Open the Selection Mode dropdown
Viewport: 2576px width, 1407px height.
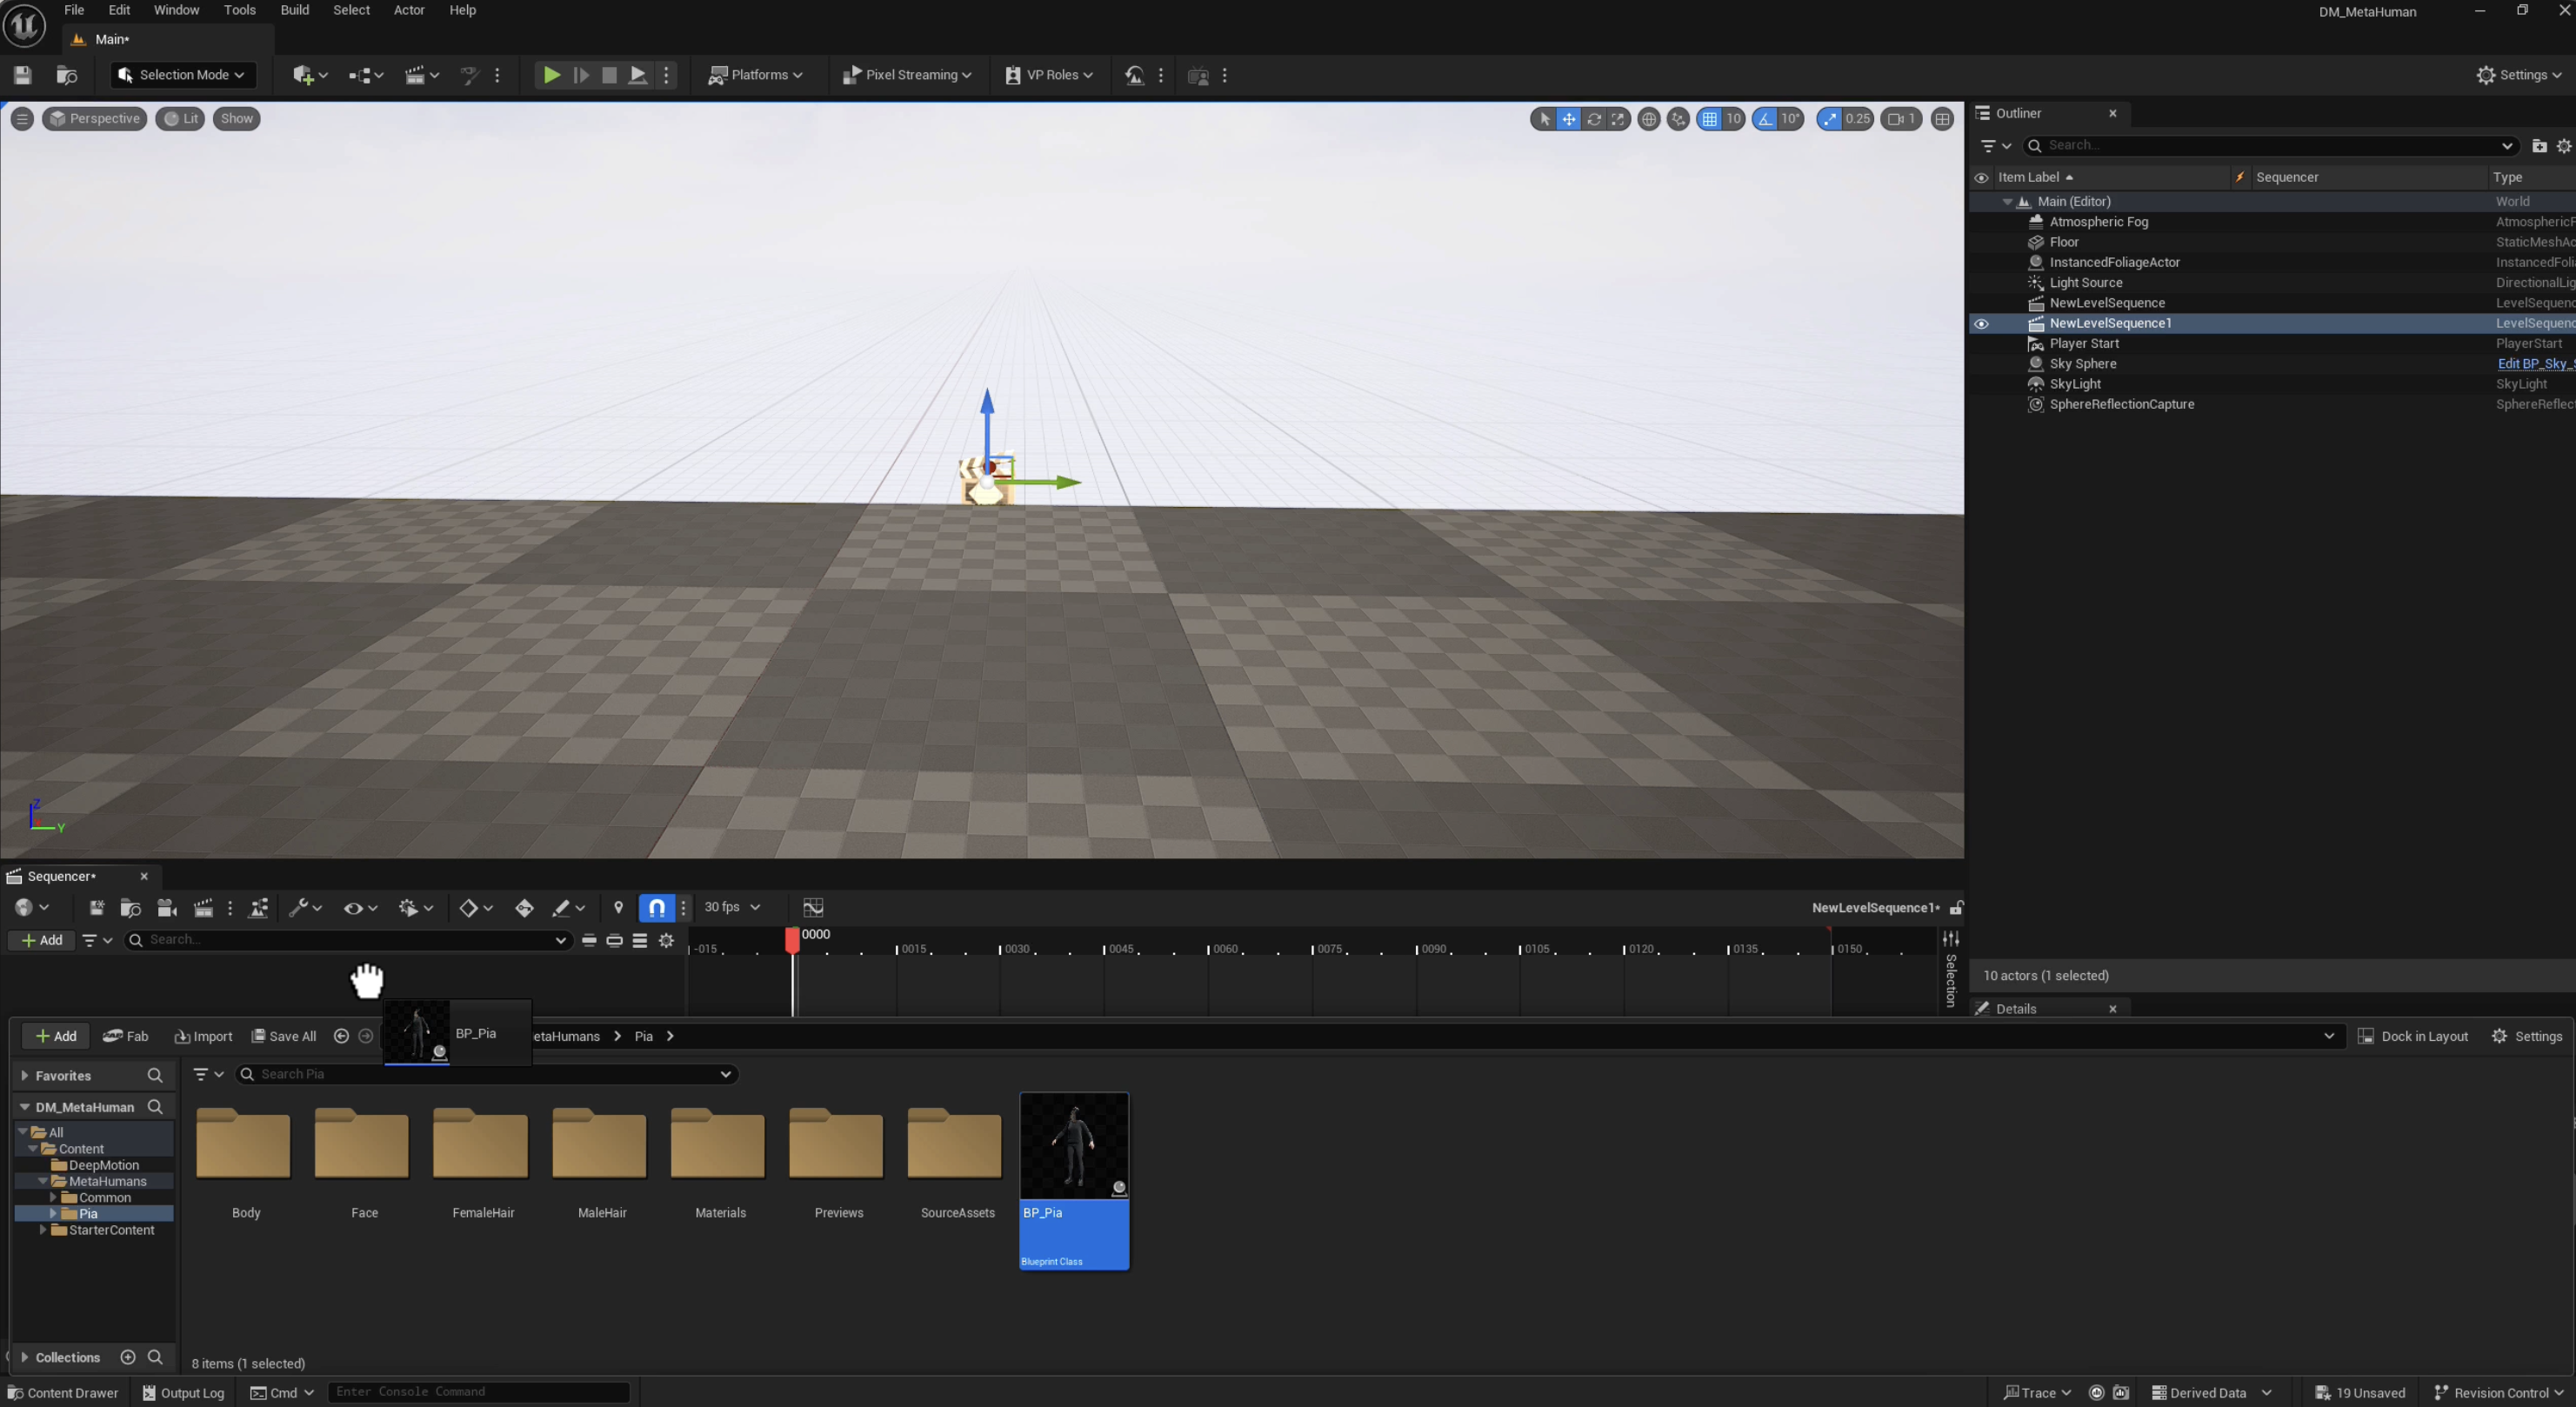click(x=182, y=75)
